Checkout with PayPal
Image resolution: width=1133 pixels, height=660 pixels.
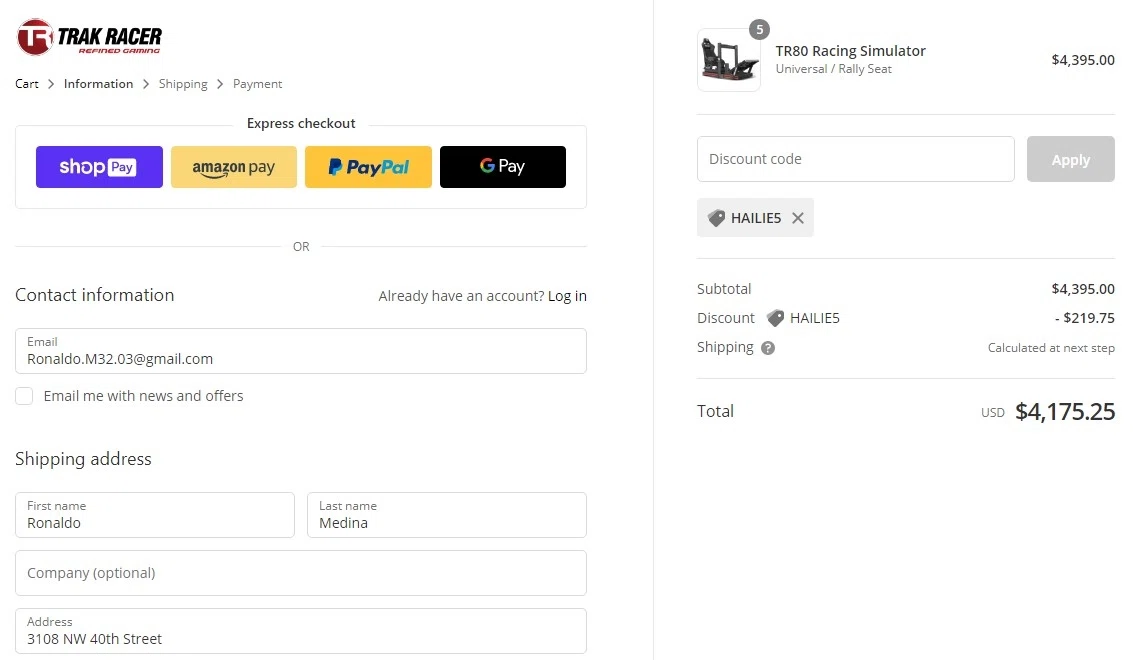point(369,167)
